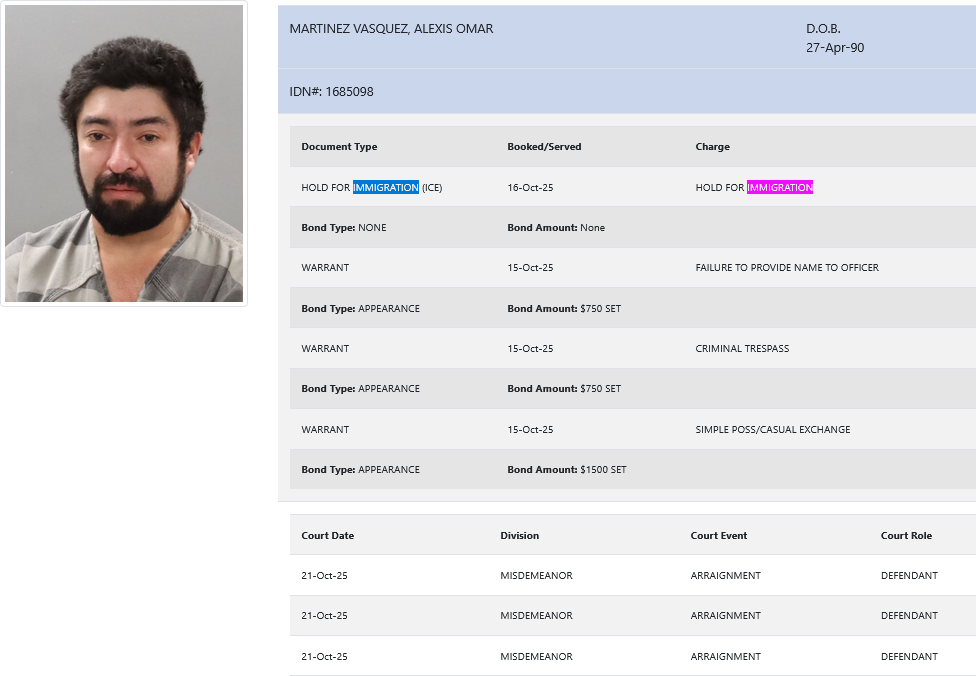
Task: Click the Document Type column header
Action: coord(339,147)
